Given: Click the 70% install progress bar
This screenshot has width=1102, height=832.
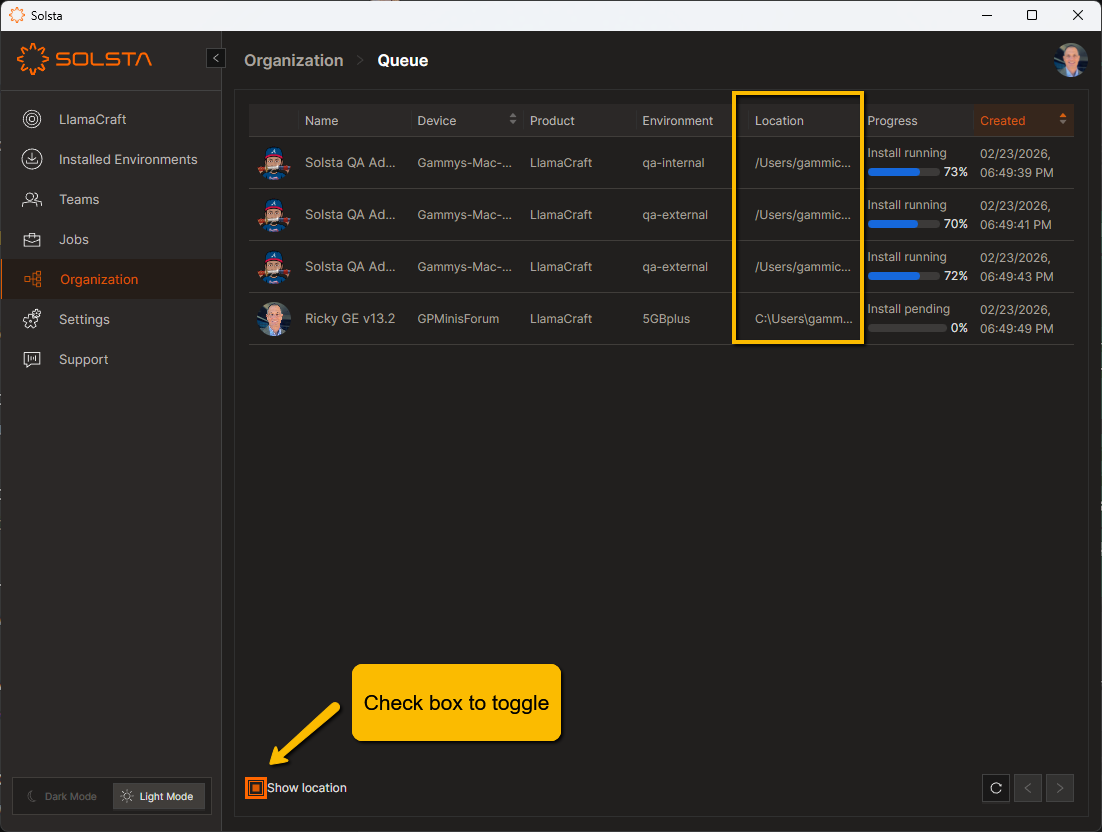Looking at the screenshot, I should click(903, 224).
